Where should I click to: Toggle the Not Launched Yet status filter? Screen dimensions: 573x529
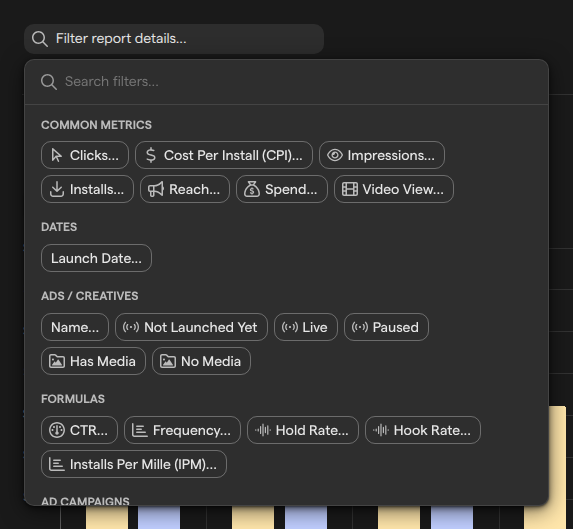coord(191,327)
